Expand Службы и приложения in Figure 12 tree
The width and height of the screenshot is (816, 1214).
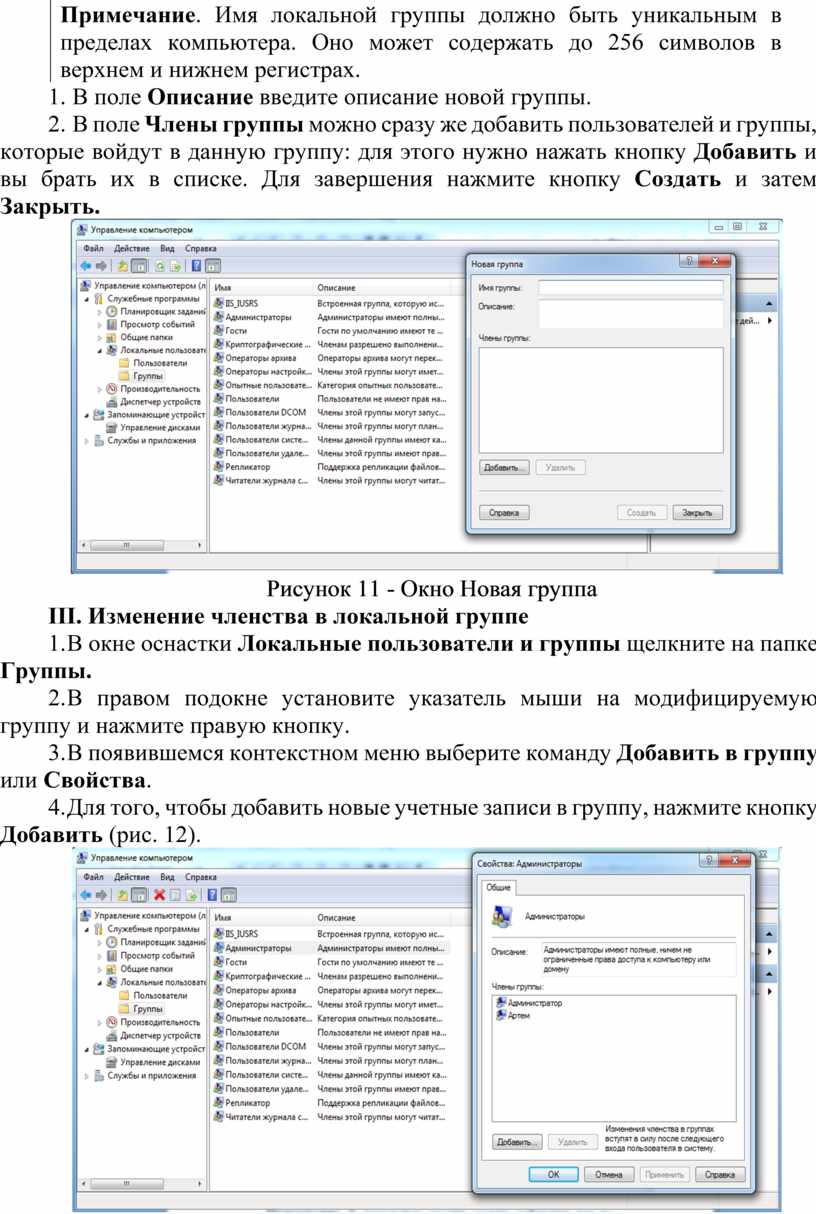pos(87,1076)
